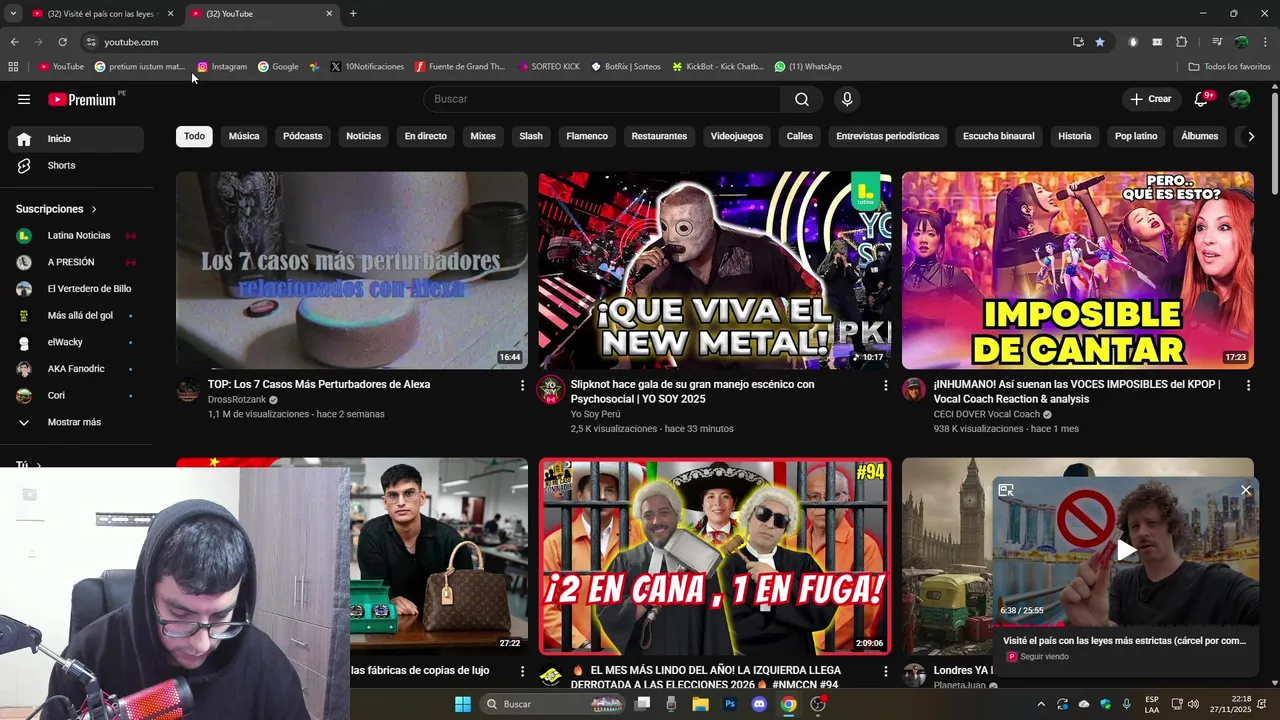
Task: Open OBS from the taskbar
Action: click(x=818, y=704)
